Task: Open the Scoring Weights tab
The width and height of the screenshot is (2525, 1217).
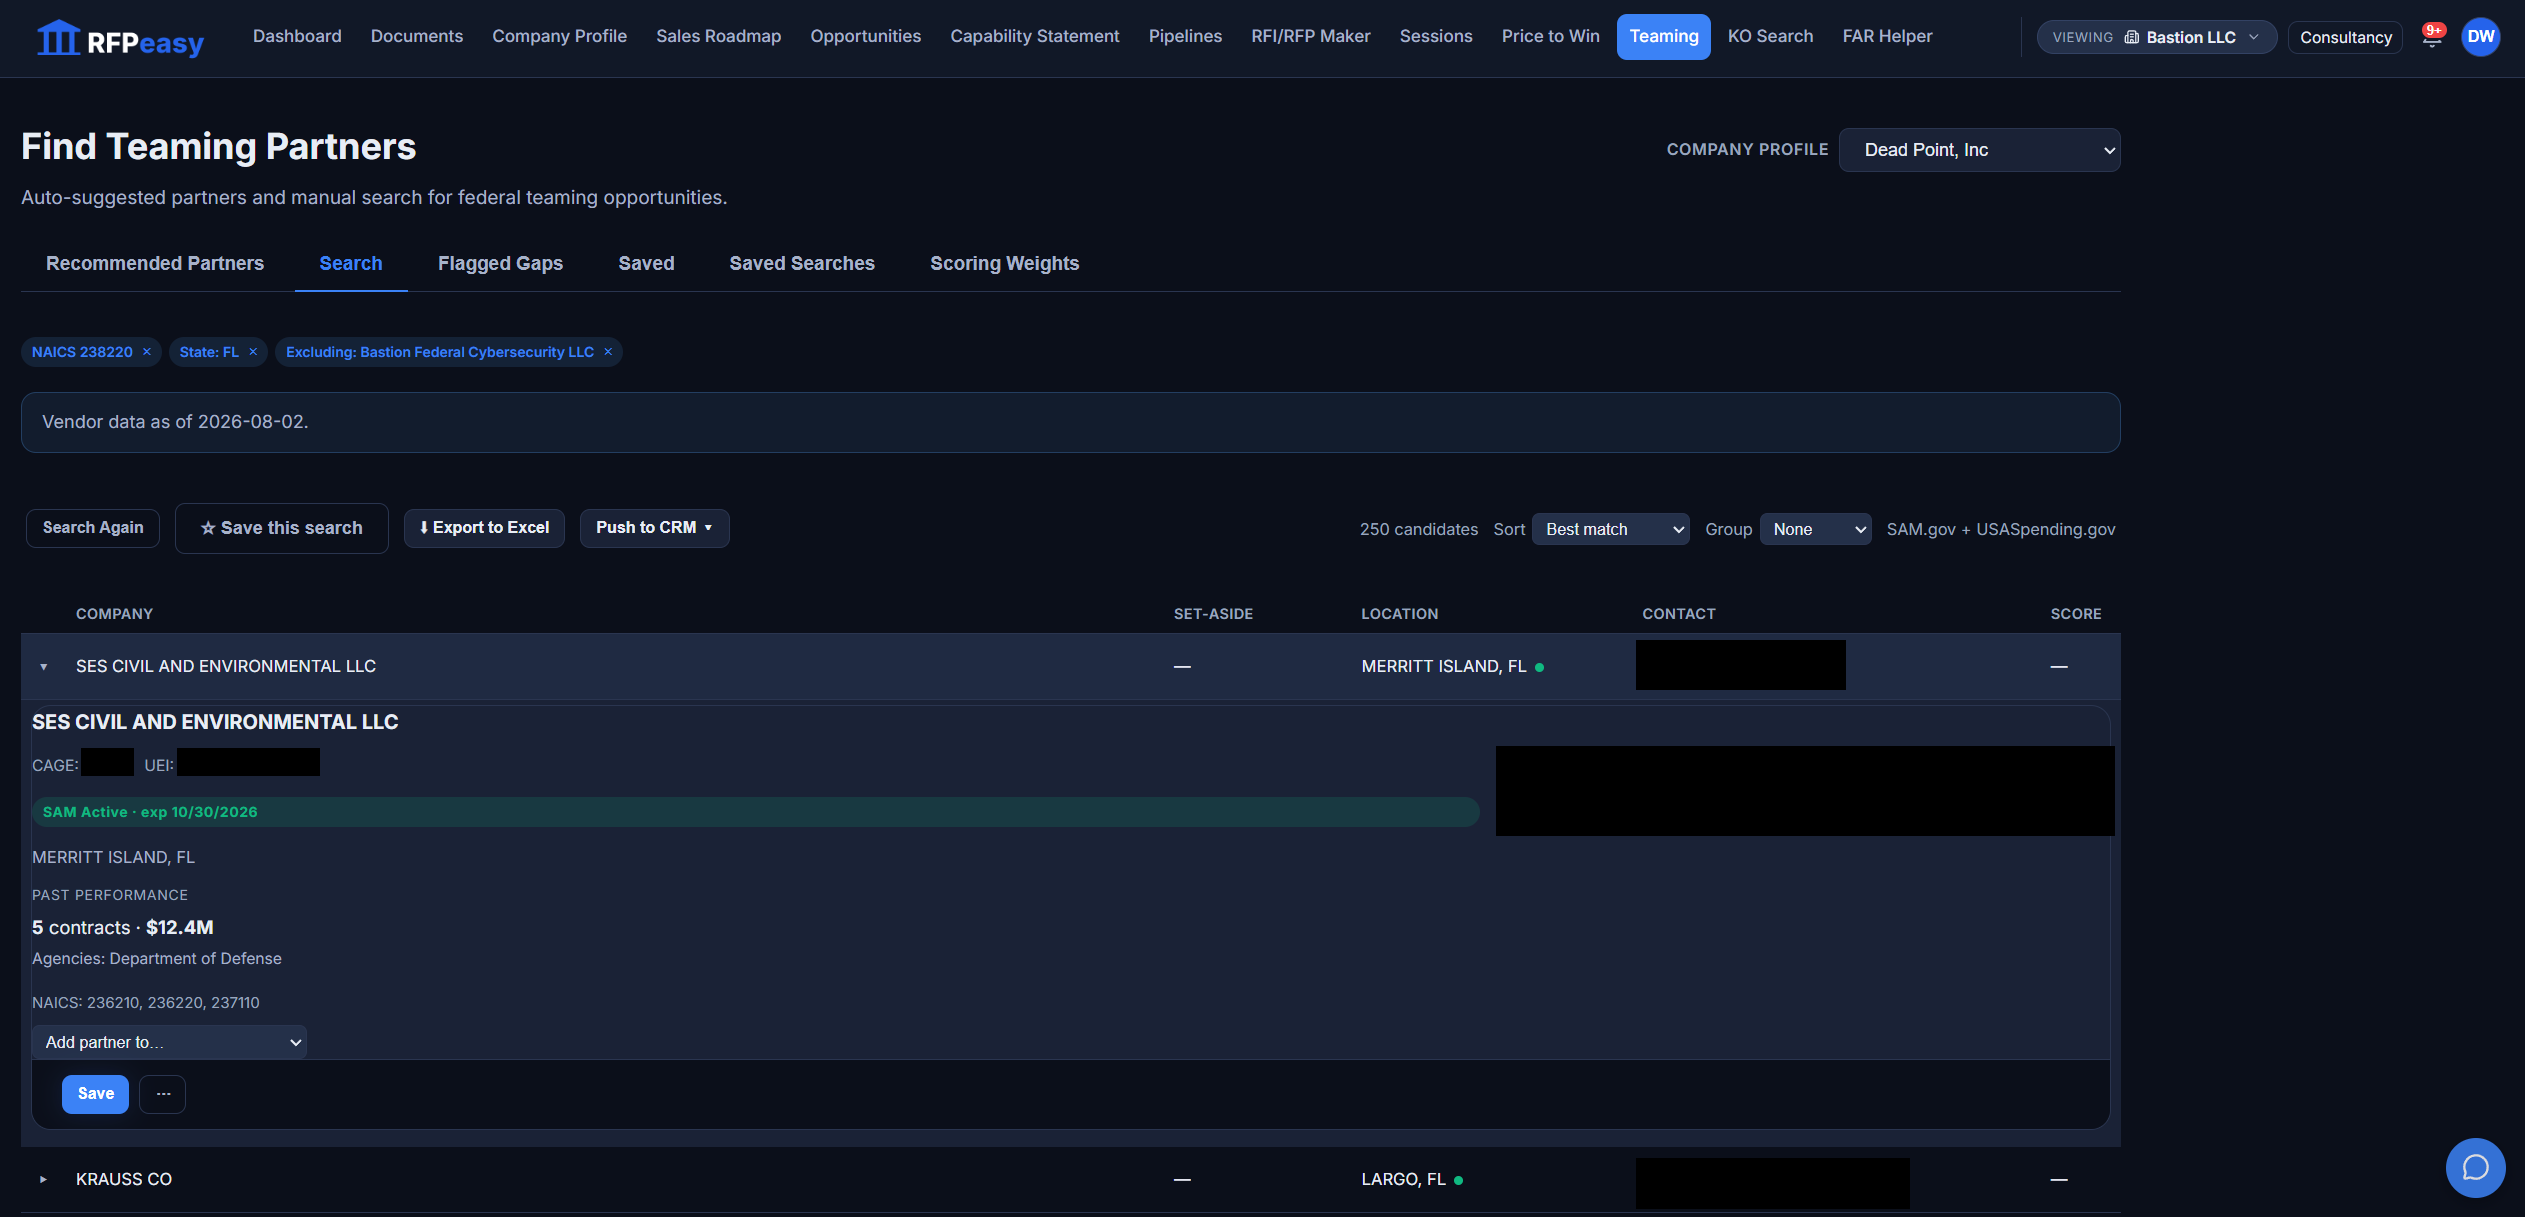Action: click(1004, 263)
